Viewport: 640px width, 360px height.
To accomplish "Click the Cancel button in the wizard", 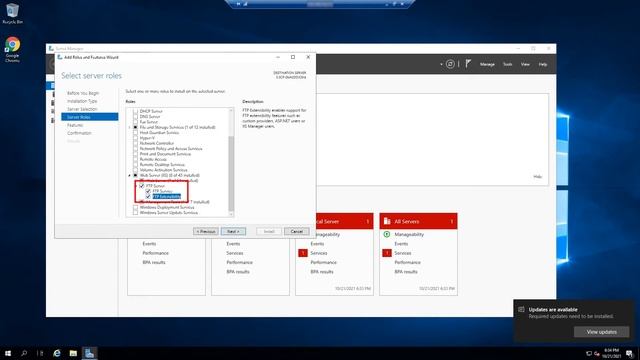I will pyautogui.click(x=296, y=231).
